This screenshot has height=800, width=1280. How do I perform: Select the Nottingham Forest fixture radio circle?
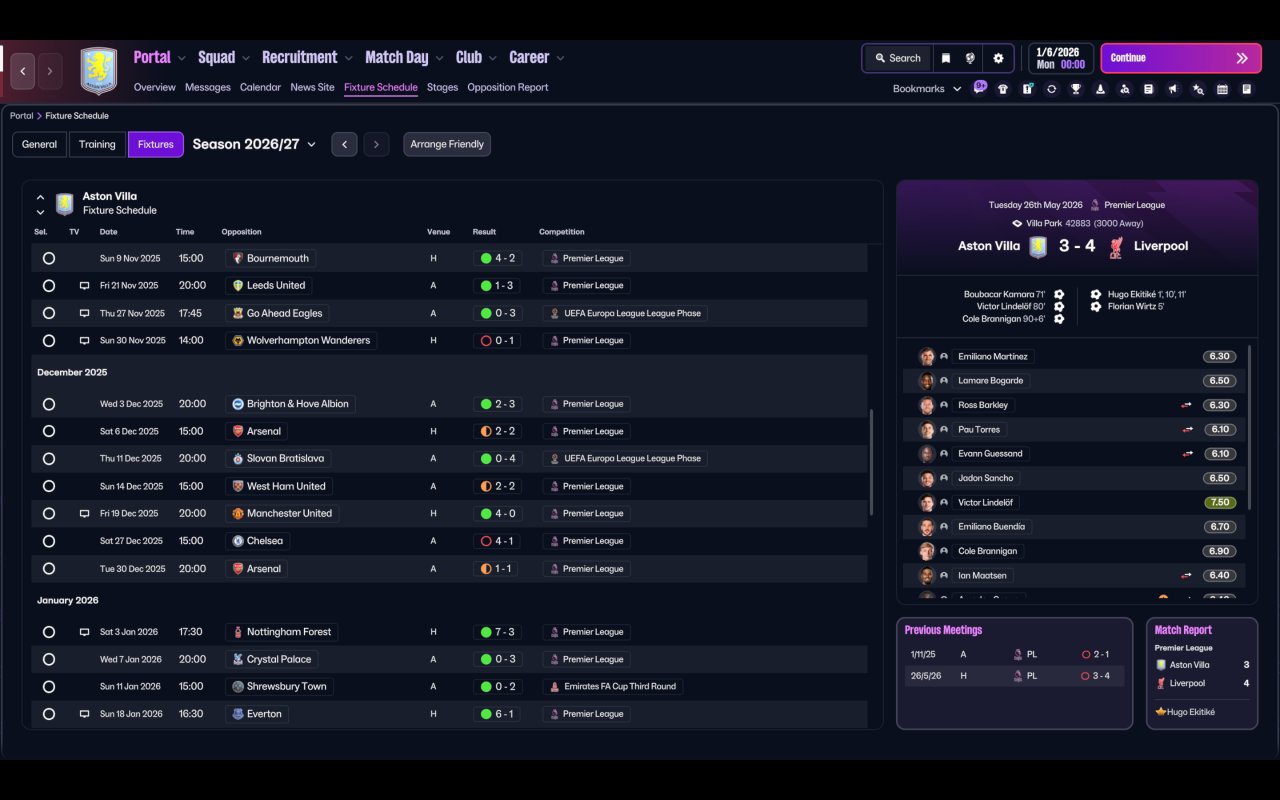pyautogui.click(x=49, y=632)
